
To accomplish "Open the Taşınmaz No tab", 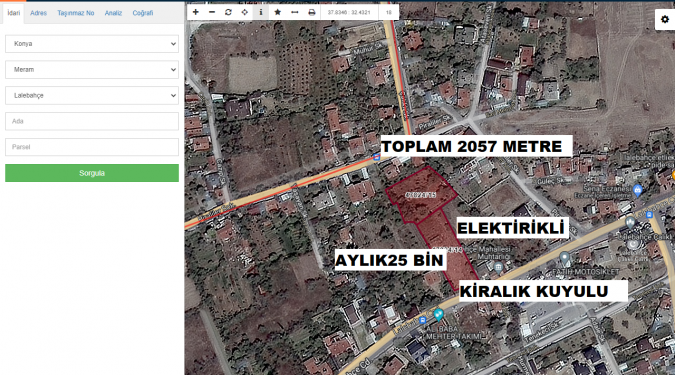I will pyautogui.click(x=76, y=13).
